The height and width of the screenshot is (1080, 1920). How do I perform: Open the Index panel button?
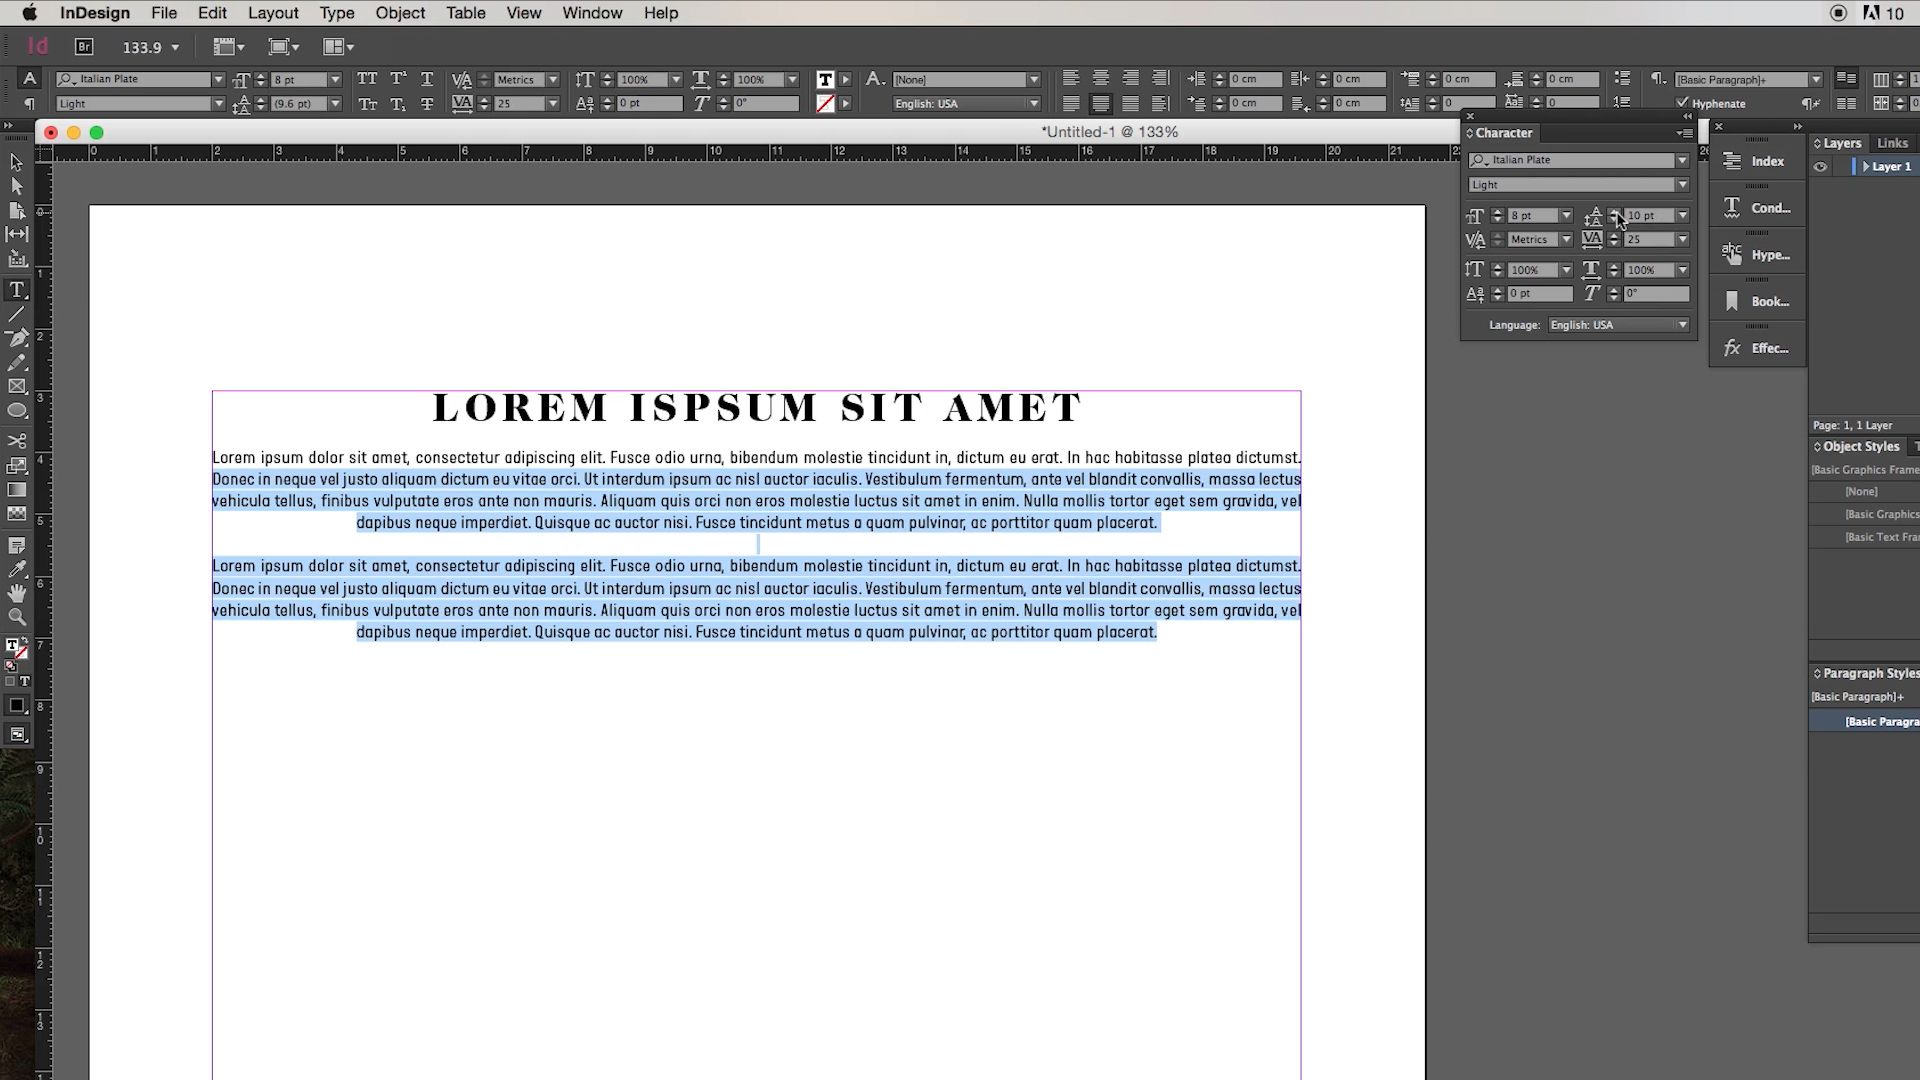click(x=1757, y=161)
